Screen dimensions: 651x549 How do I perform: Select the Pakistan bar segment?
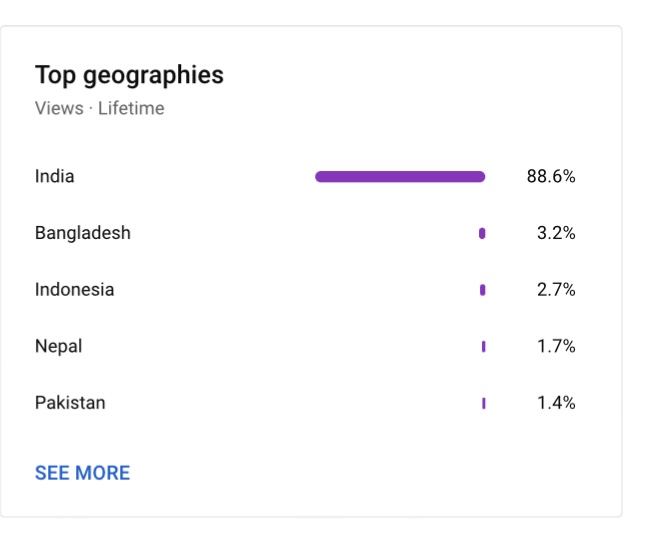click(x=484, y=403)
